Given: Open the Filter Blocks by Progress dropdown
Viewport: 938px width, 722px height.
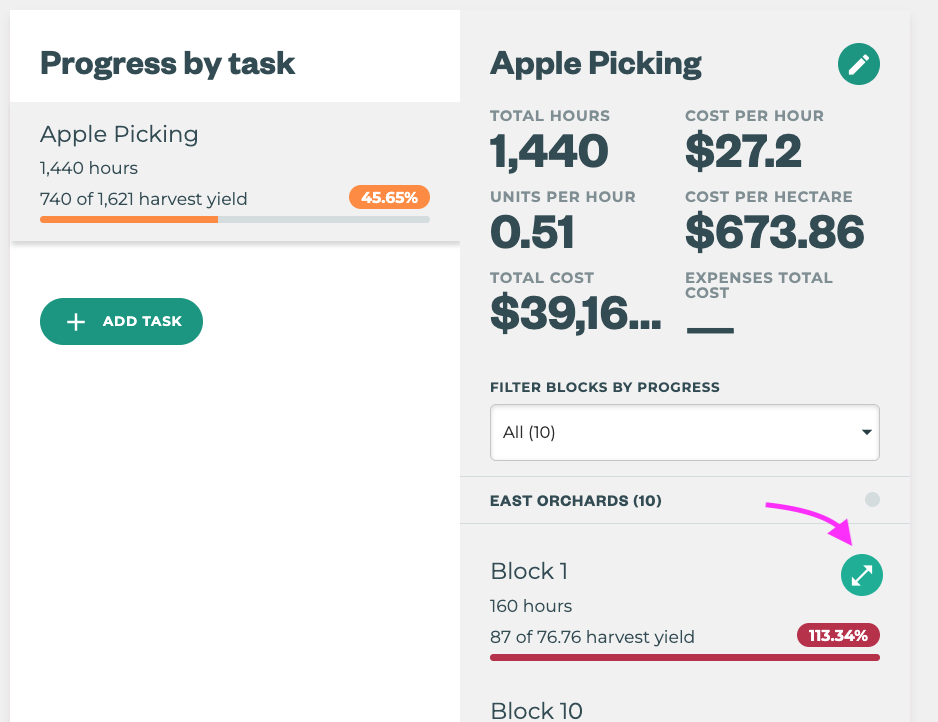Looking at the screenshot, I should pos(684,432).
